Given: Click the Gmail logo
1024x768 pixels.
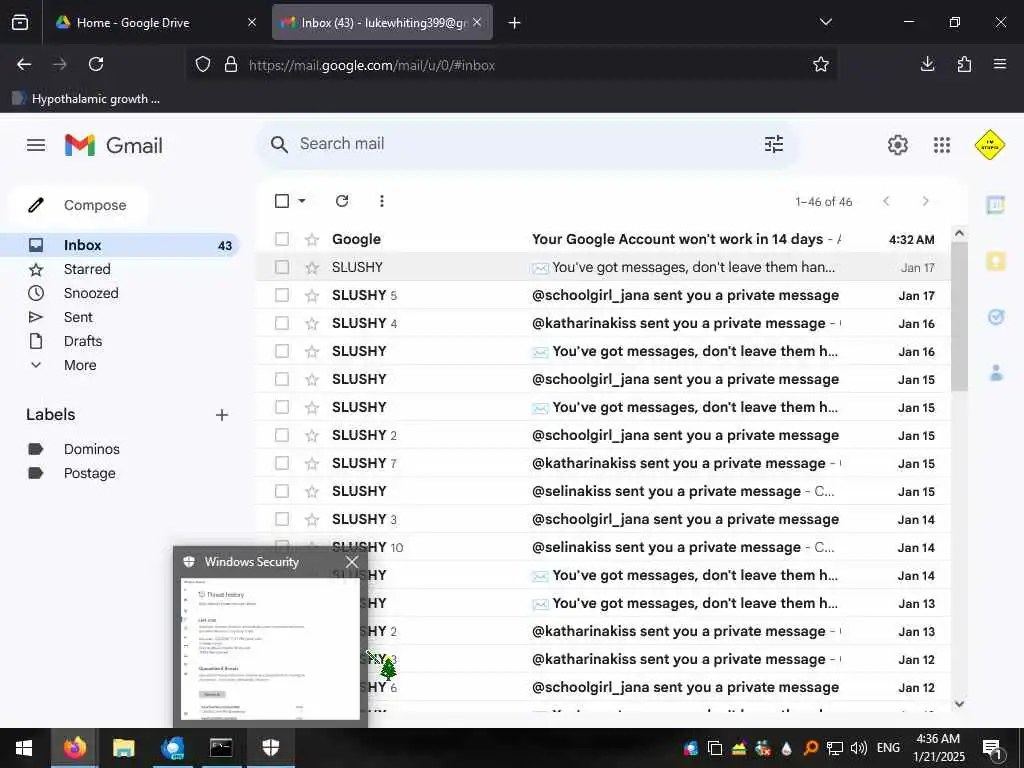Looking at the screenshot, I should click(114, 145).
